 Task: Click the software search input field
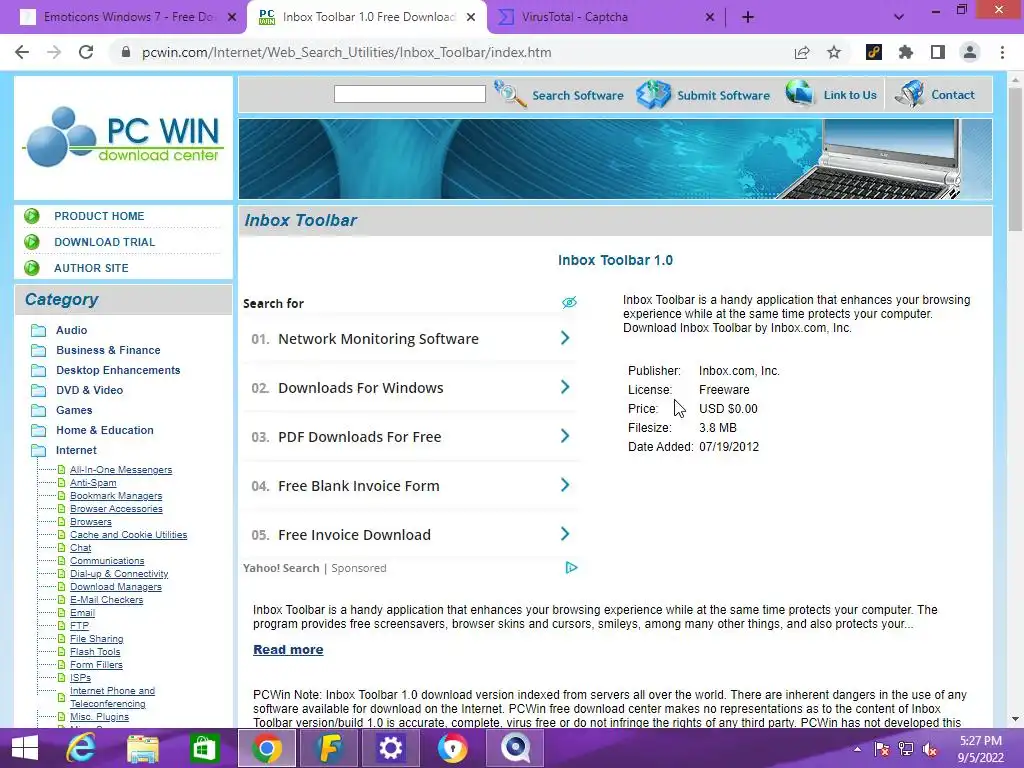409,94
